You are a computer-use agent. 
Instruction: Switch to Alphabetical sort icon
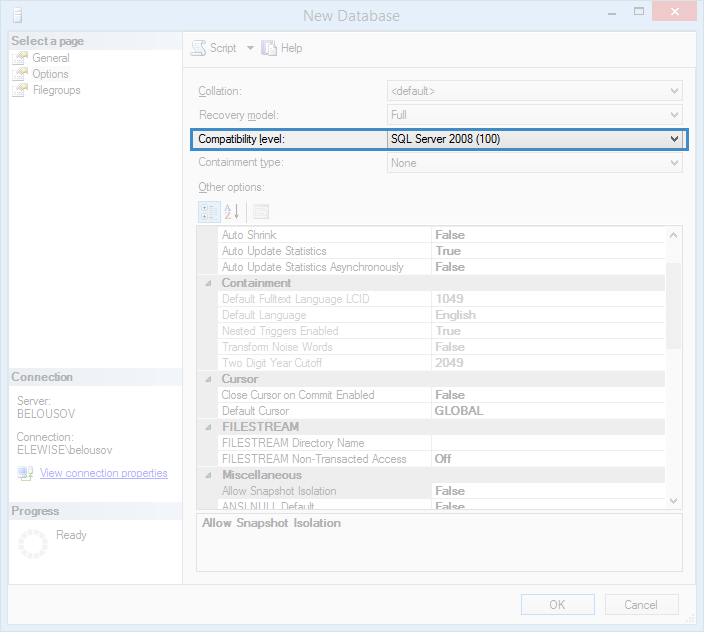click(232, 211)
